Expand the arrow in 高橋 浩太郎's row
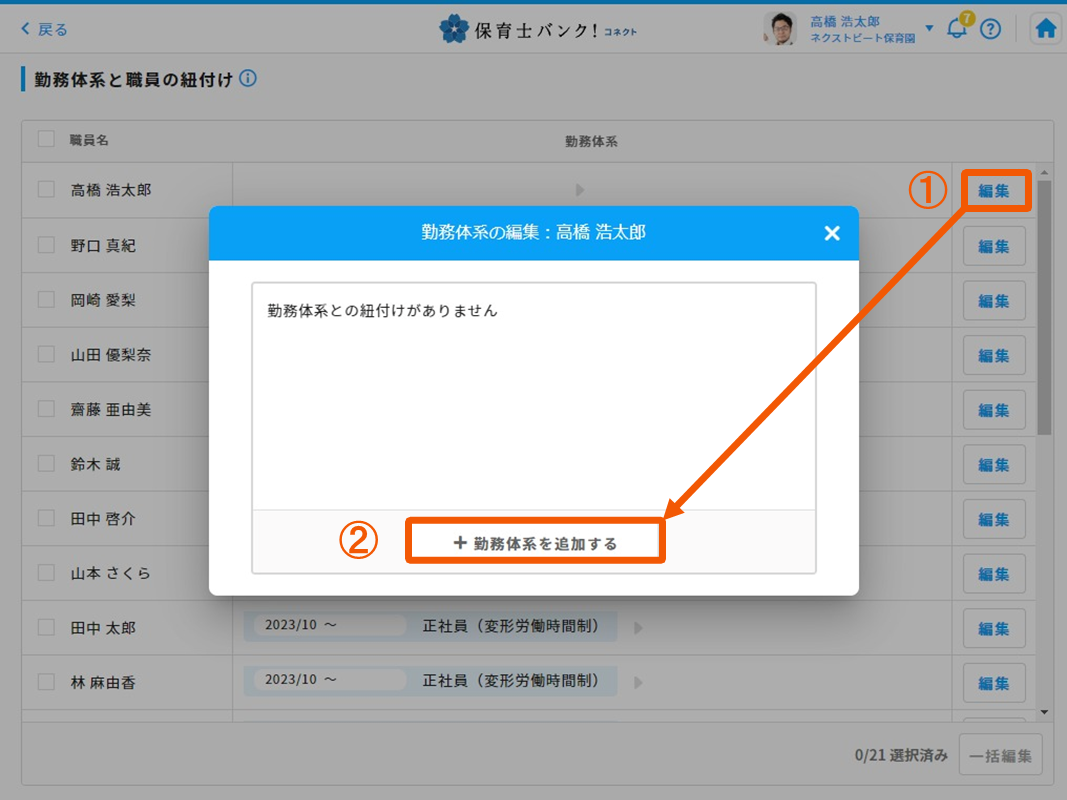1067x800 pixels. point(580,190)
